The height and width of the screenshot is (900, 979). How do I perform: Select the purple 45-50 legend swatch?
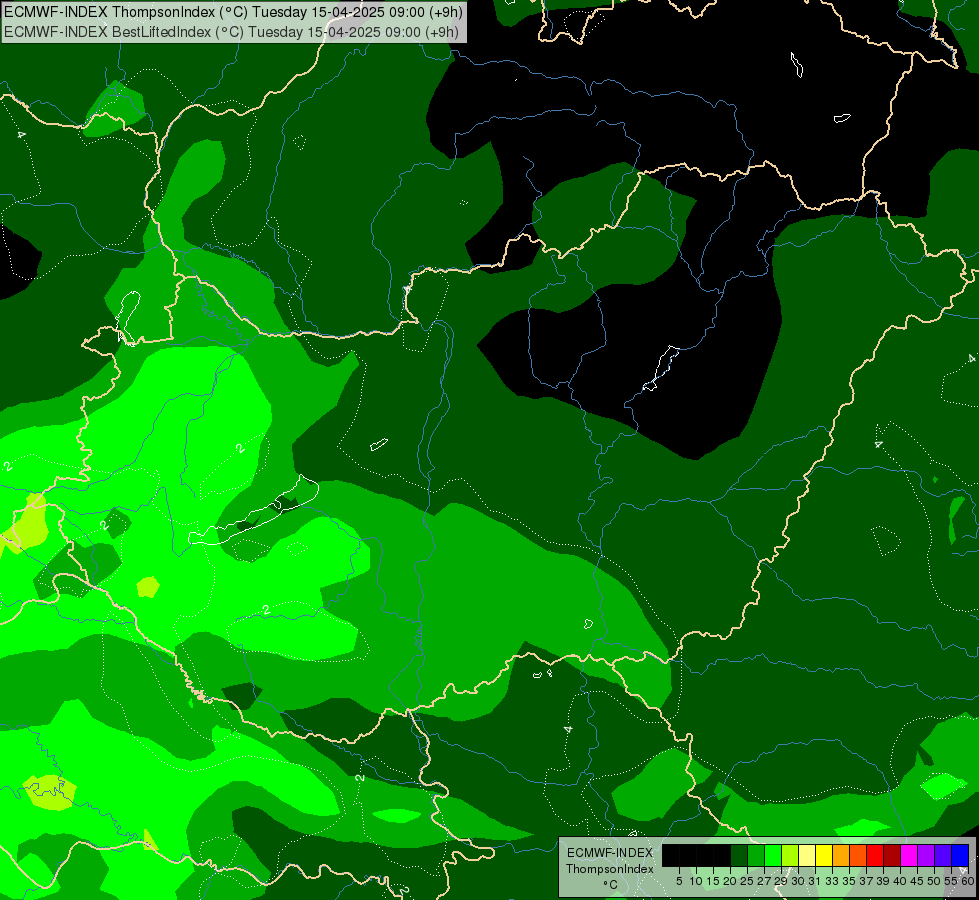[x=926, y=855]
